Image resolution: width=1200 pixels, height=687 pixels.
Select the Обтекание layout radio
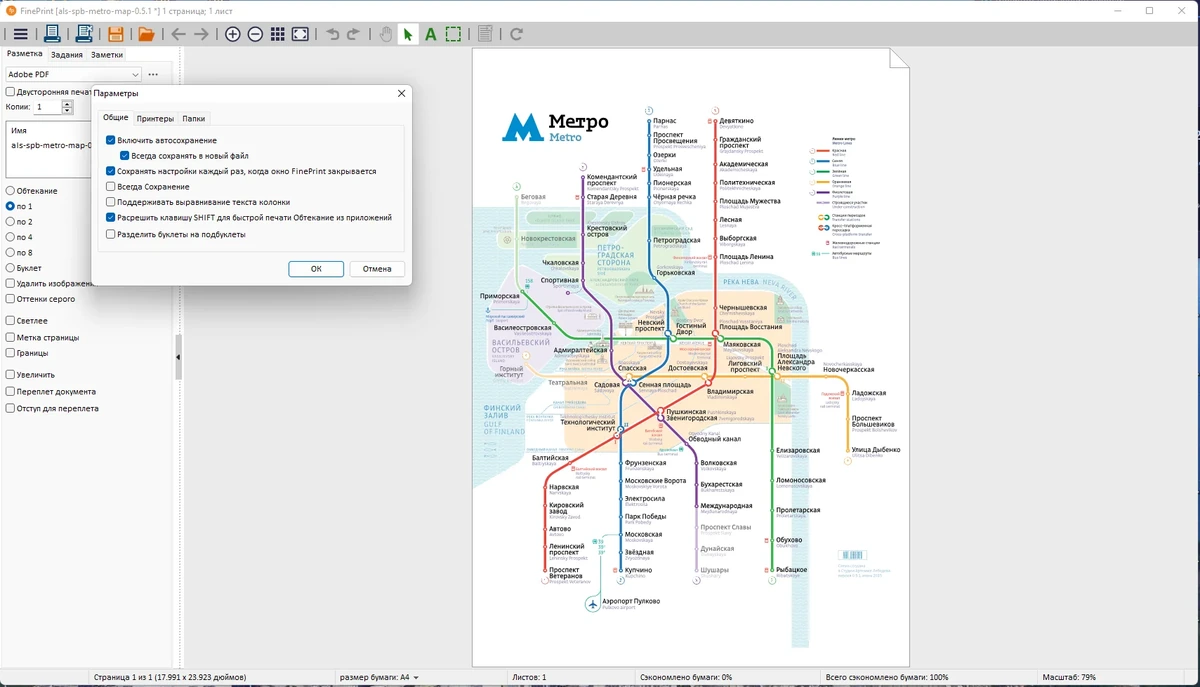(x=10, y=191)
